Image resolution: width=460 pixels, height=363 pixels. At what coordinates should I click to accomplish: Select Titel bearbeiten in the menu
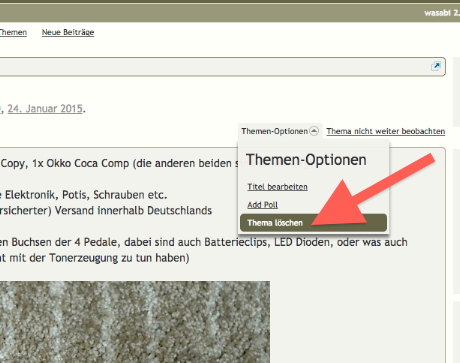[277, 187]
